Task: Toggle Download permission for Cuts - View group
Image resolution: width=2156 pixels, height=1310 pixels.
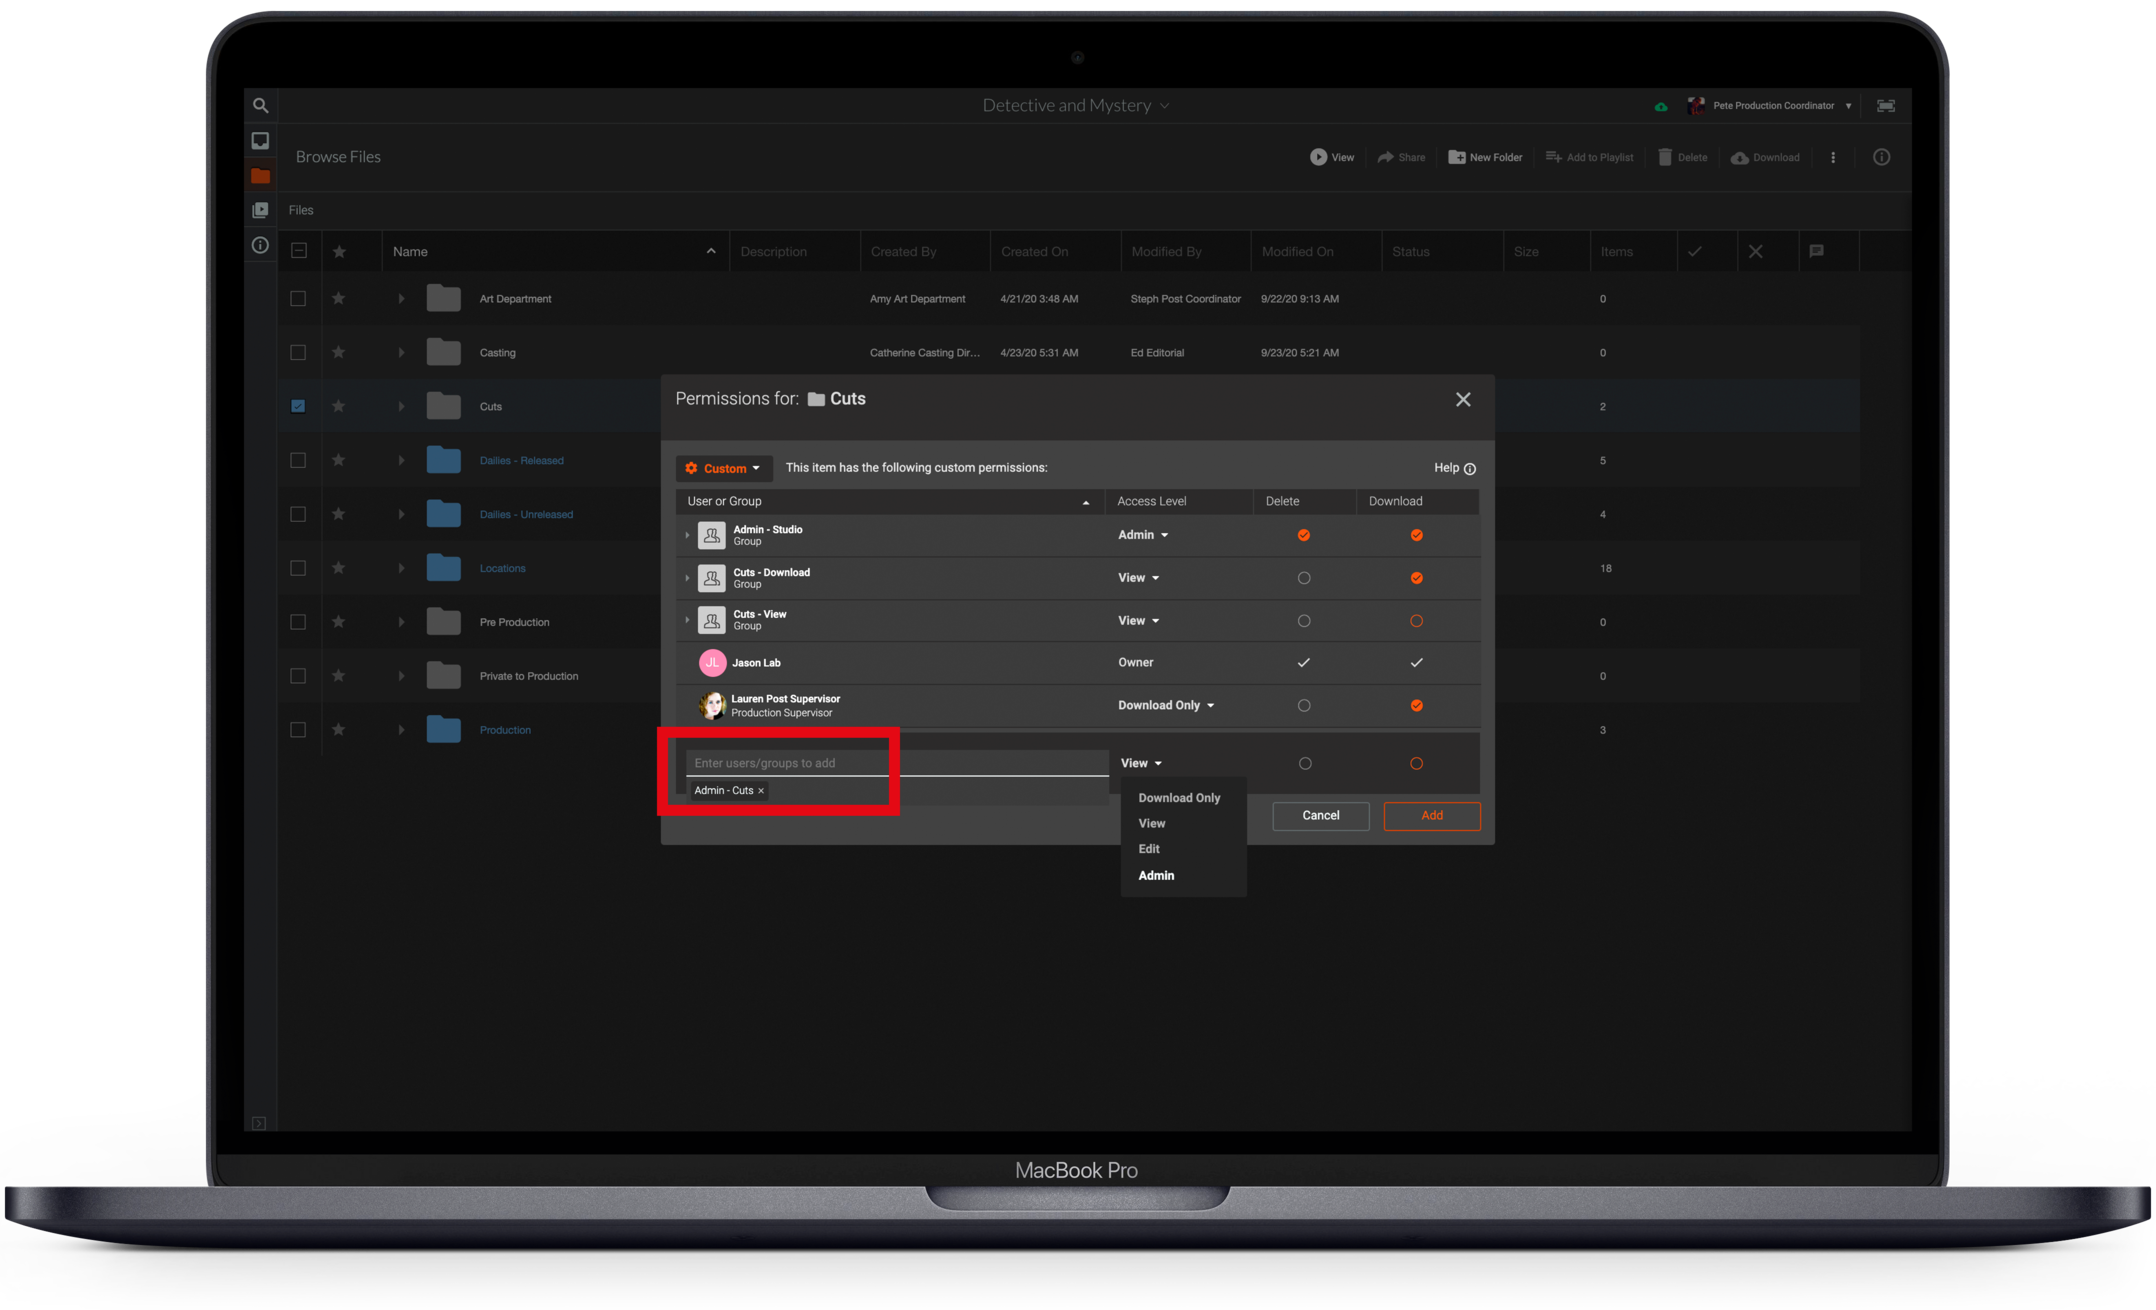Action: tap(1416, 621)
